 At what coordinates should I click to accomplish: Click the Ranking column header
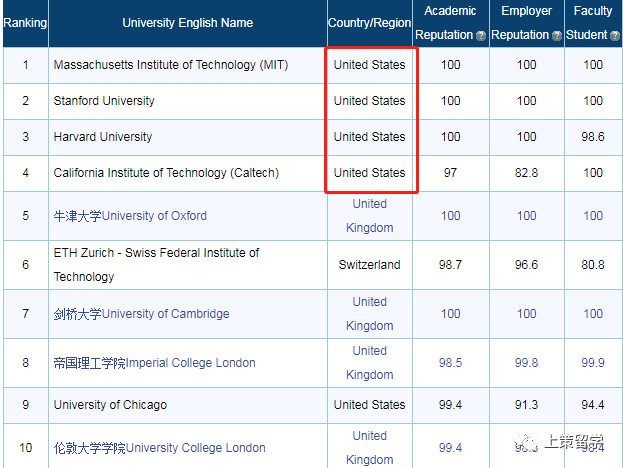[25, 23]
